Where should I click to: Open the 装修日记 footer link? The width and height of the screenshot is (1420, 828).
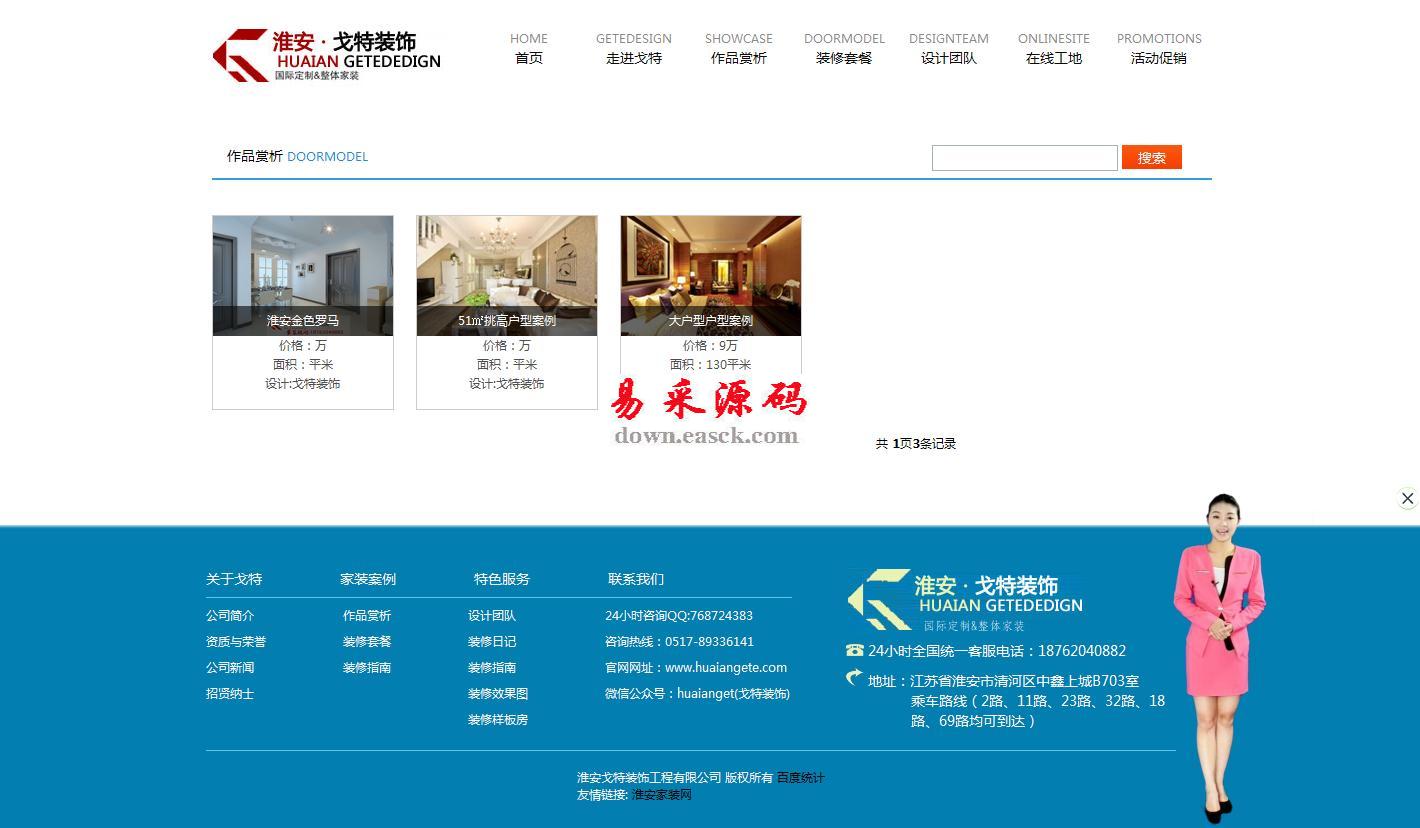(x=492, y=642)
